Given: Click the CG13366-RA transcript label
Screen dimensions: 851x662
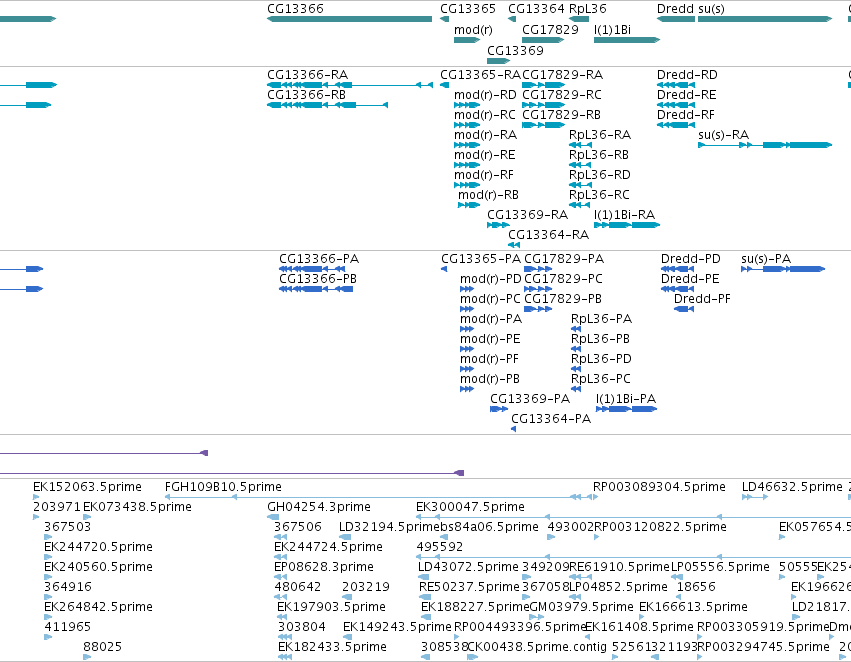Looking at the screenshot, I should [307, 75].
